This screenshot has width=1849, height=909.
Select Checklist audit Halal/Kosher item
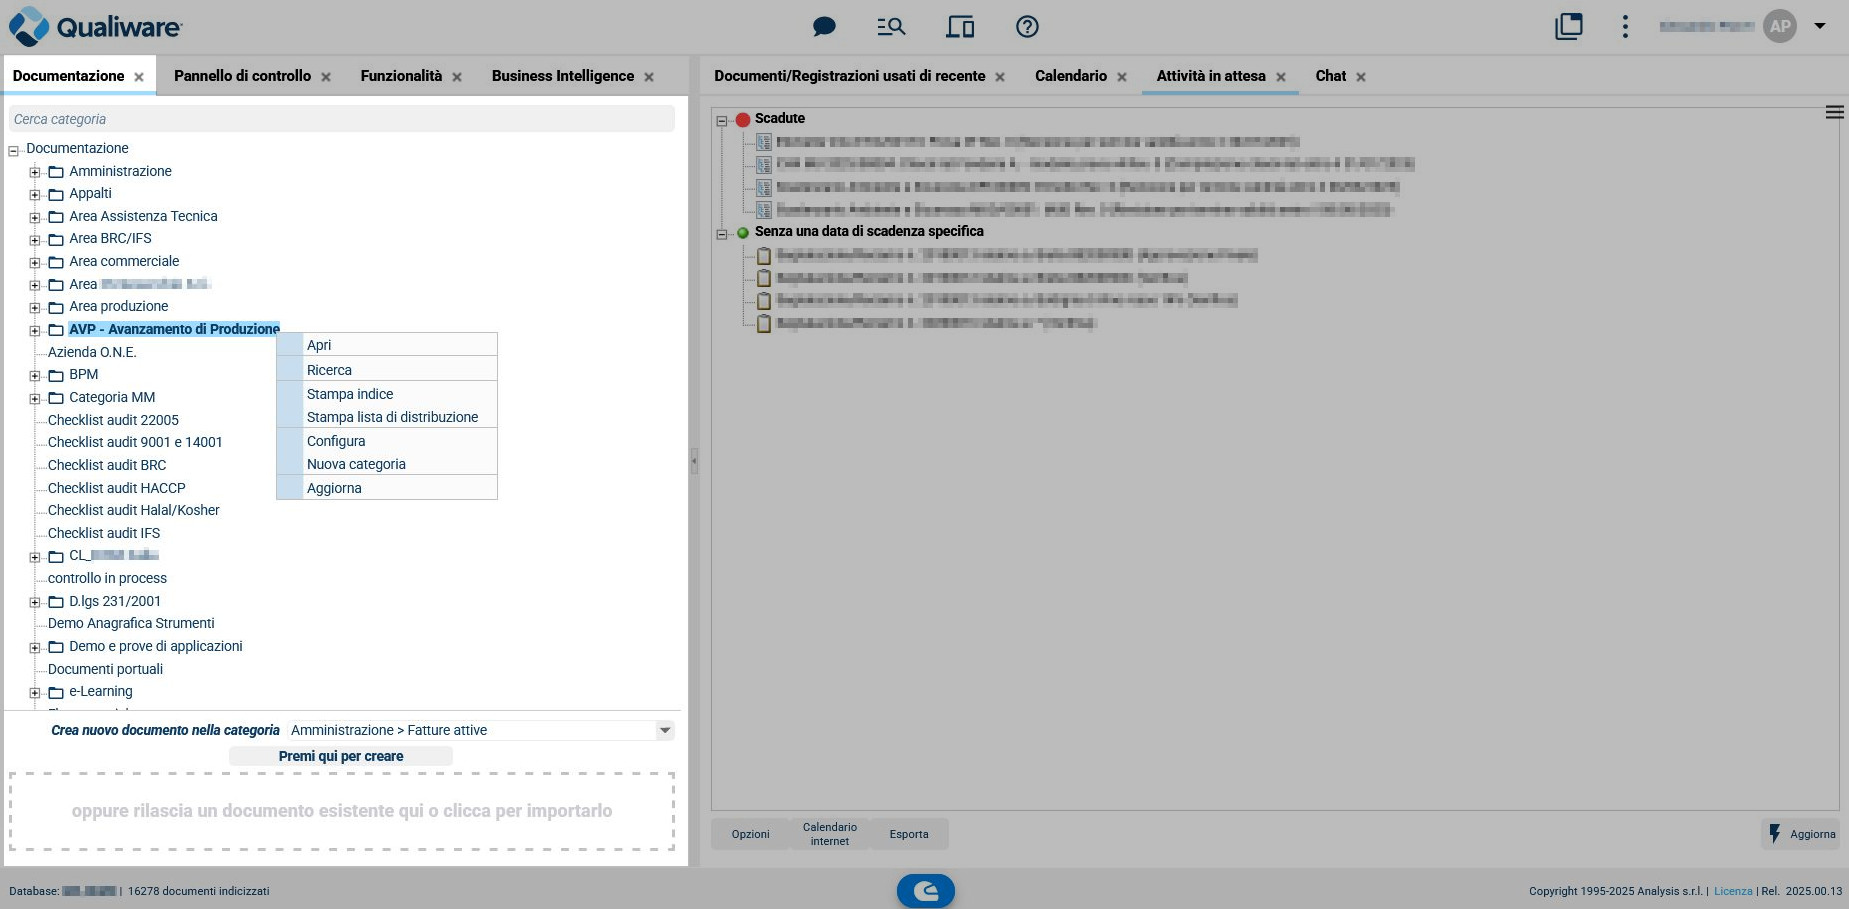coord(134,510)
